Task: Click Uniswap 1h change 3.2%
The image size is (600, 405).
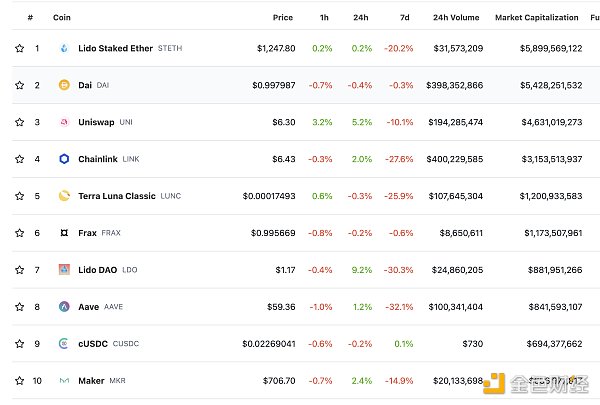Action: click(322, 122)
